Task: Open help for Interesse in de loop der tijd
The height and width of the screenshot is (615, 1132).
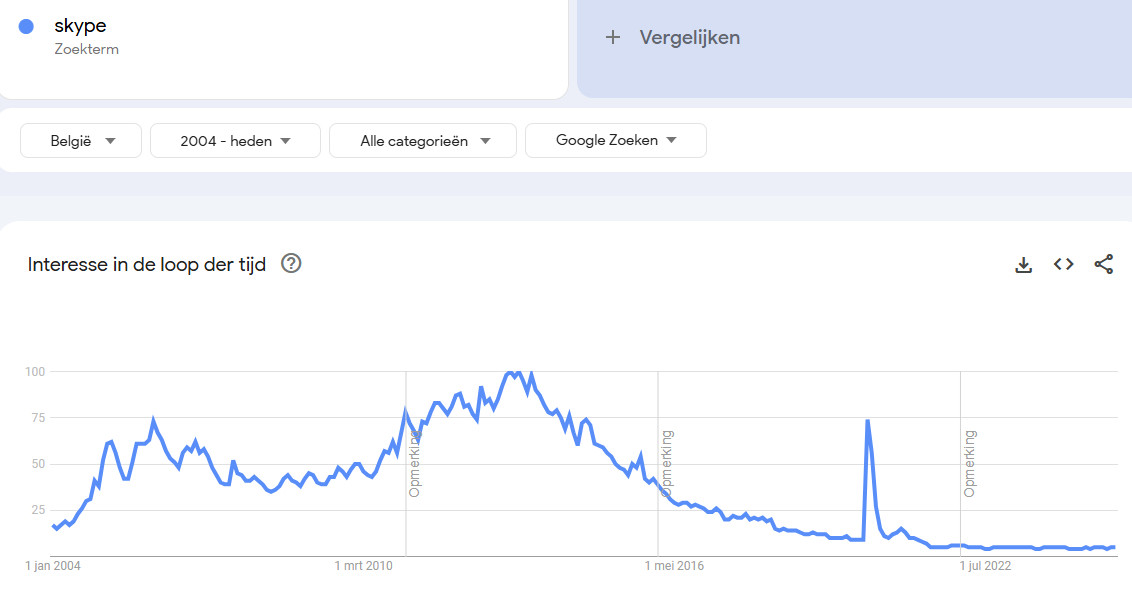Action: [291, 263]
